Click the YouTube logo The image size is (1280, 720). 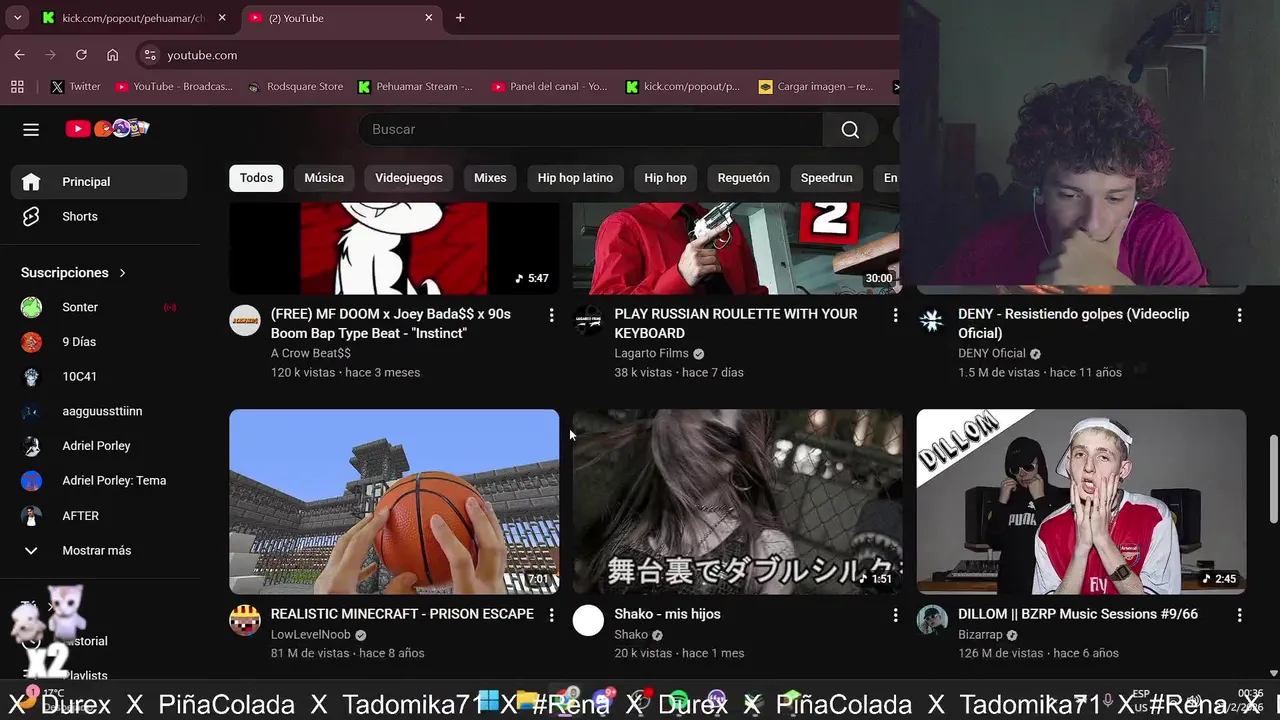coord(107,128)
